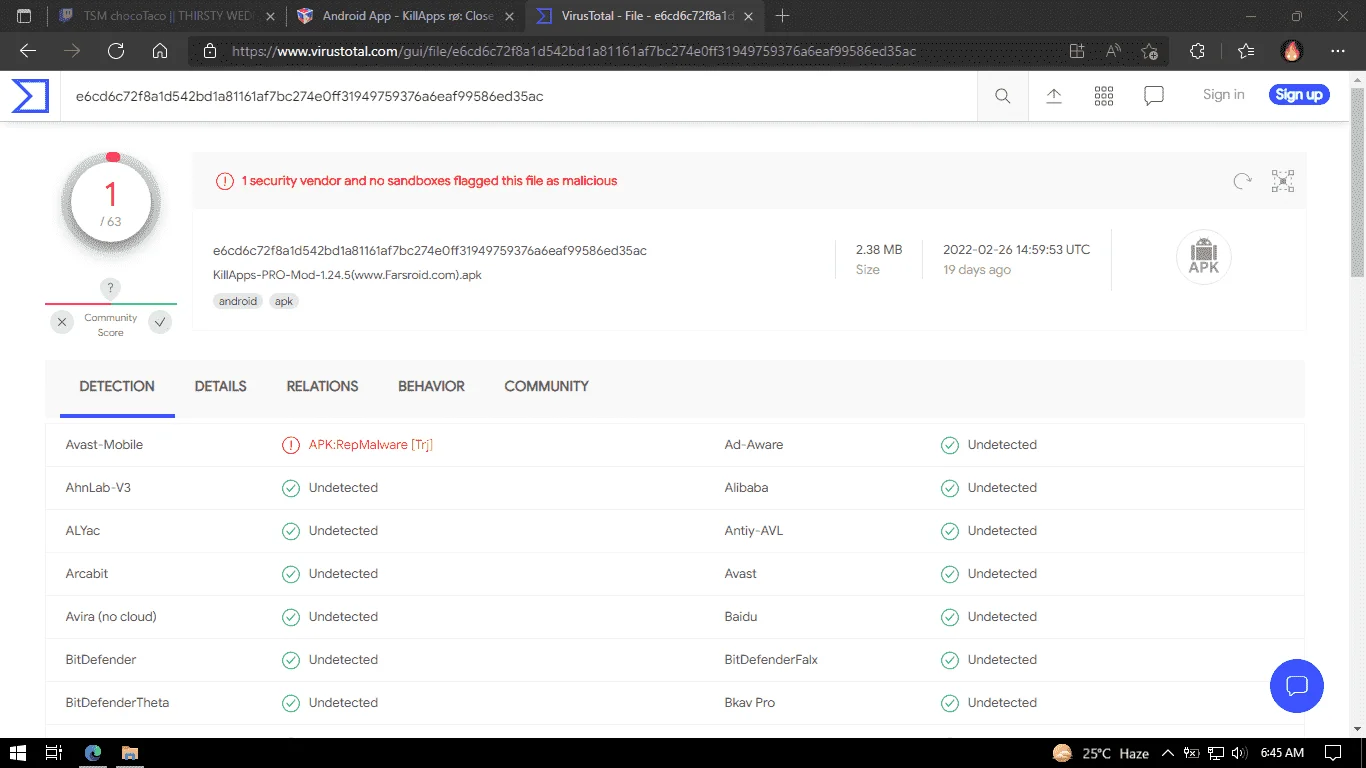Refresh the current page
Screen dimensions: 1366x768
pos(116,51)
